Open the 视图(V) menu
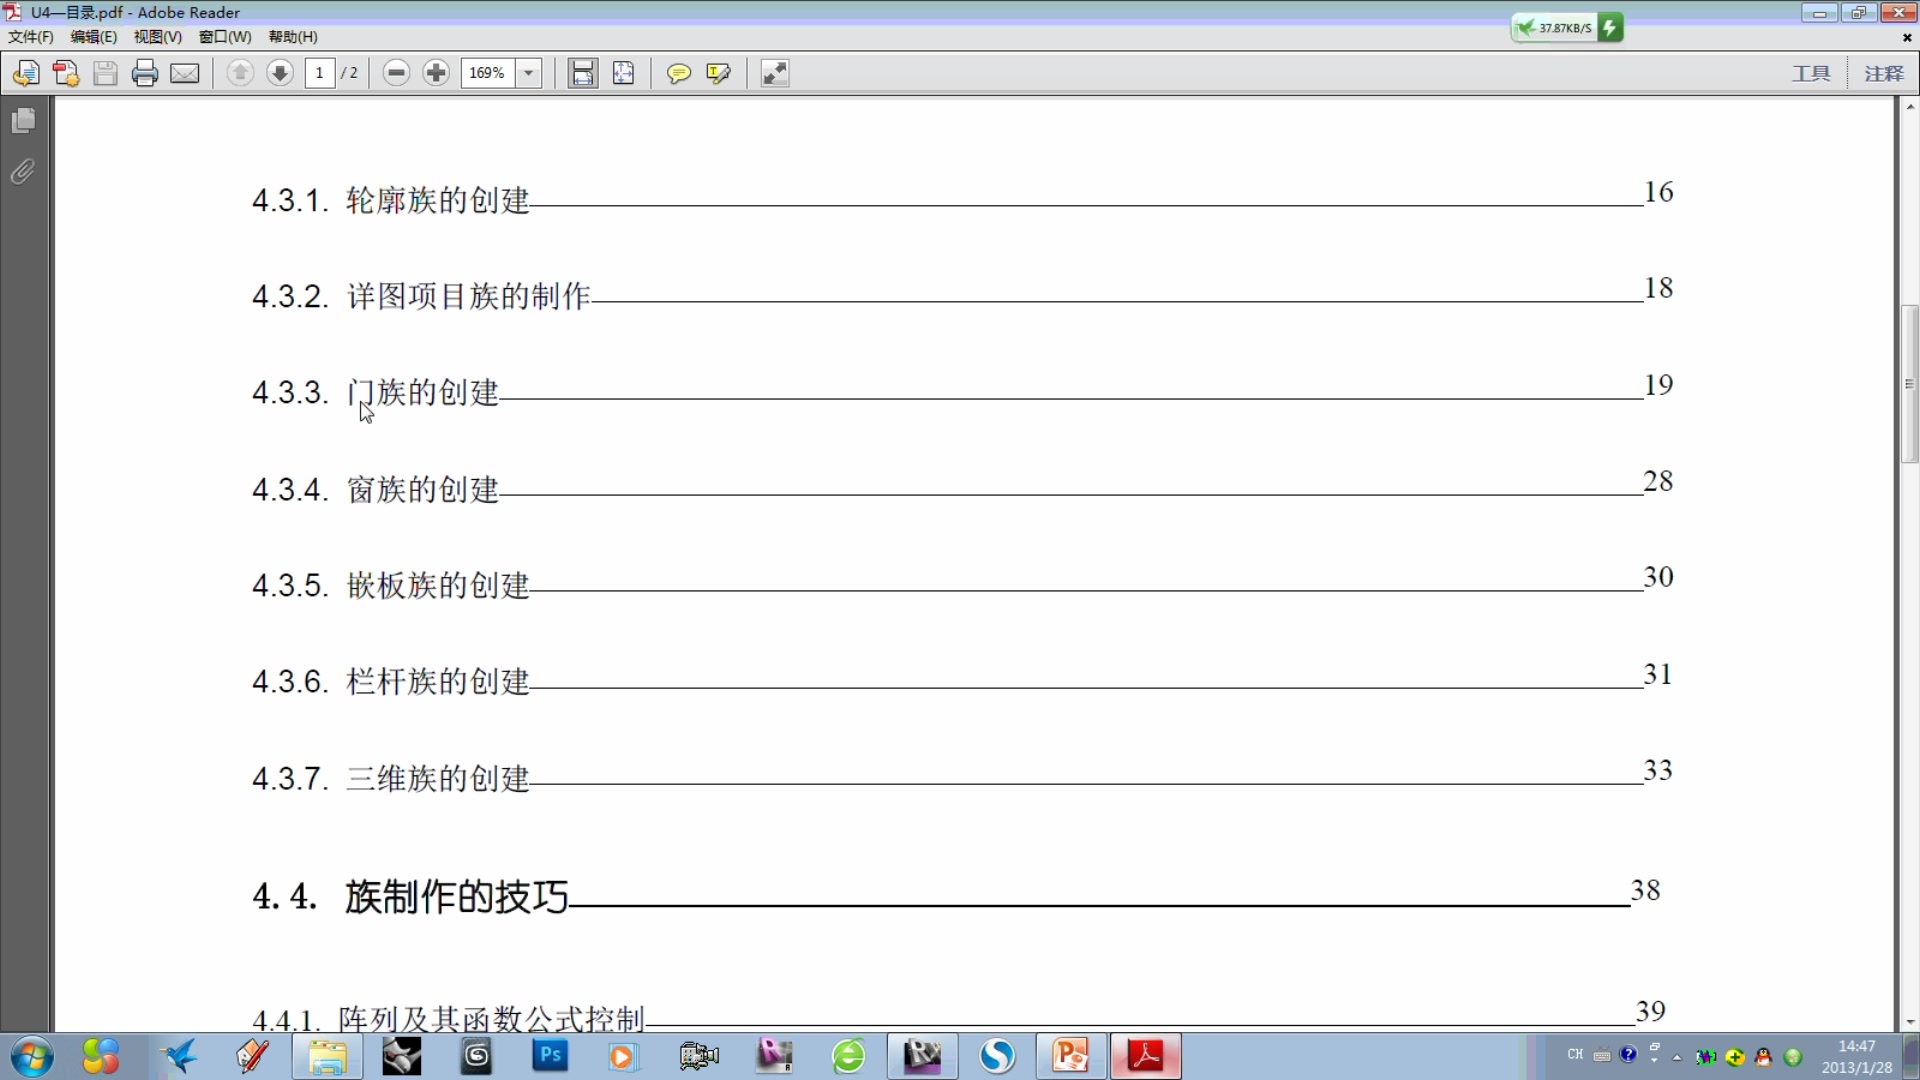The image size is (1920, 1080). (x=157, y=37)
